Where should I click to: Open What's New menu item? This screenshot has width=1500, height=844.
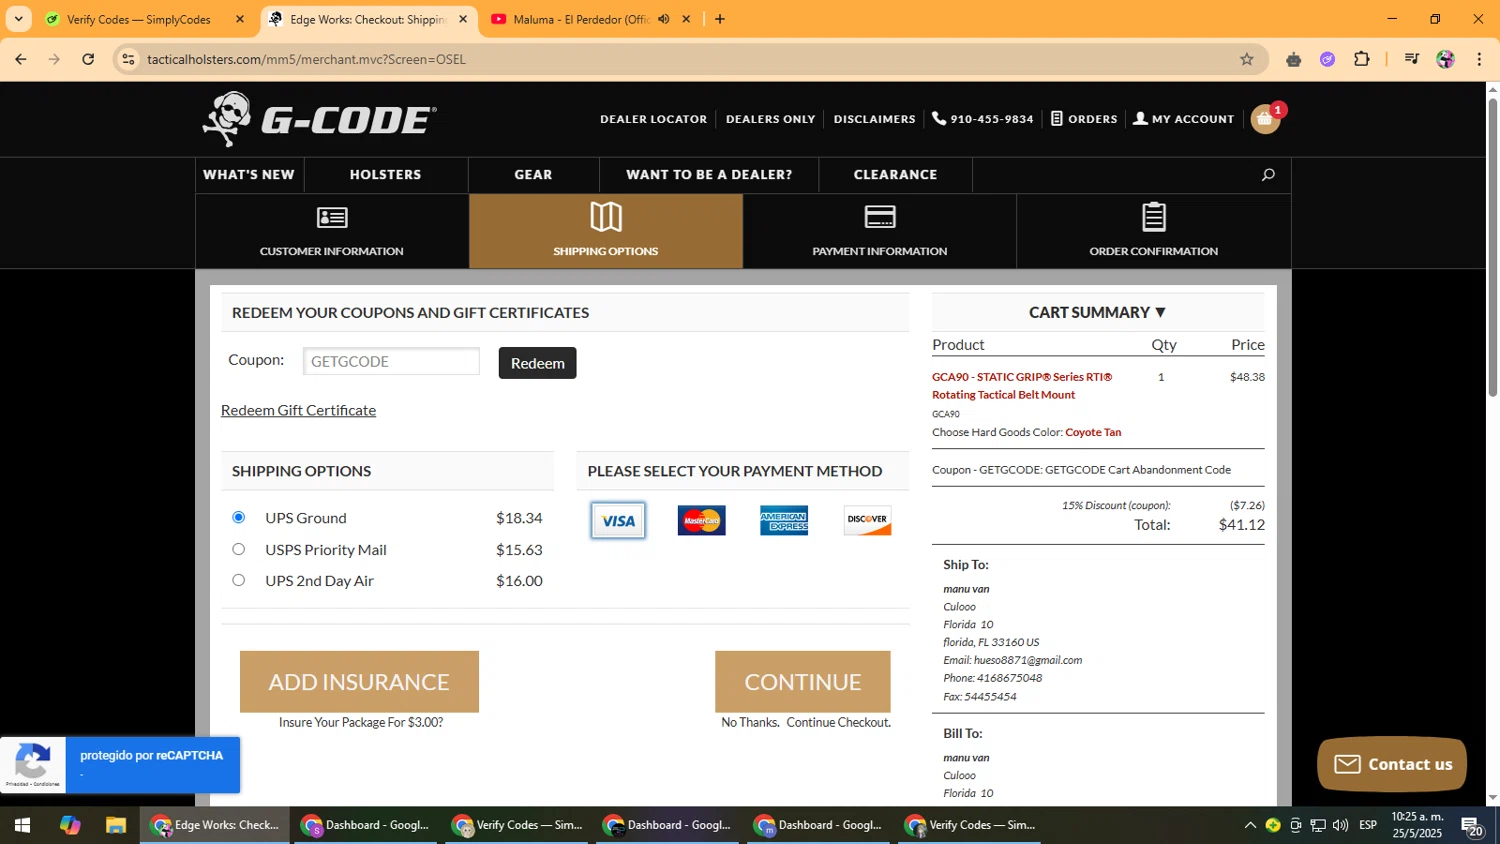(x=249, y=175)
